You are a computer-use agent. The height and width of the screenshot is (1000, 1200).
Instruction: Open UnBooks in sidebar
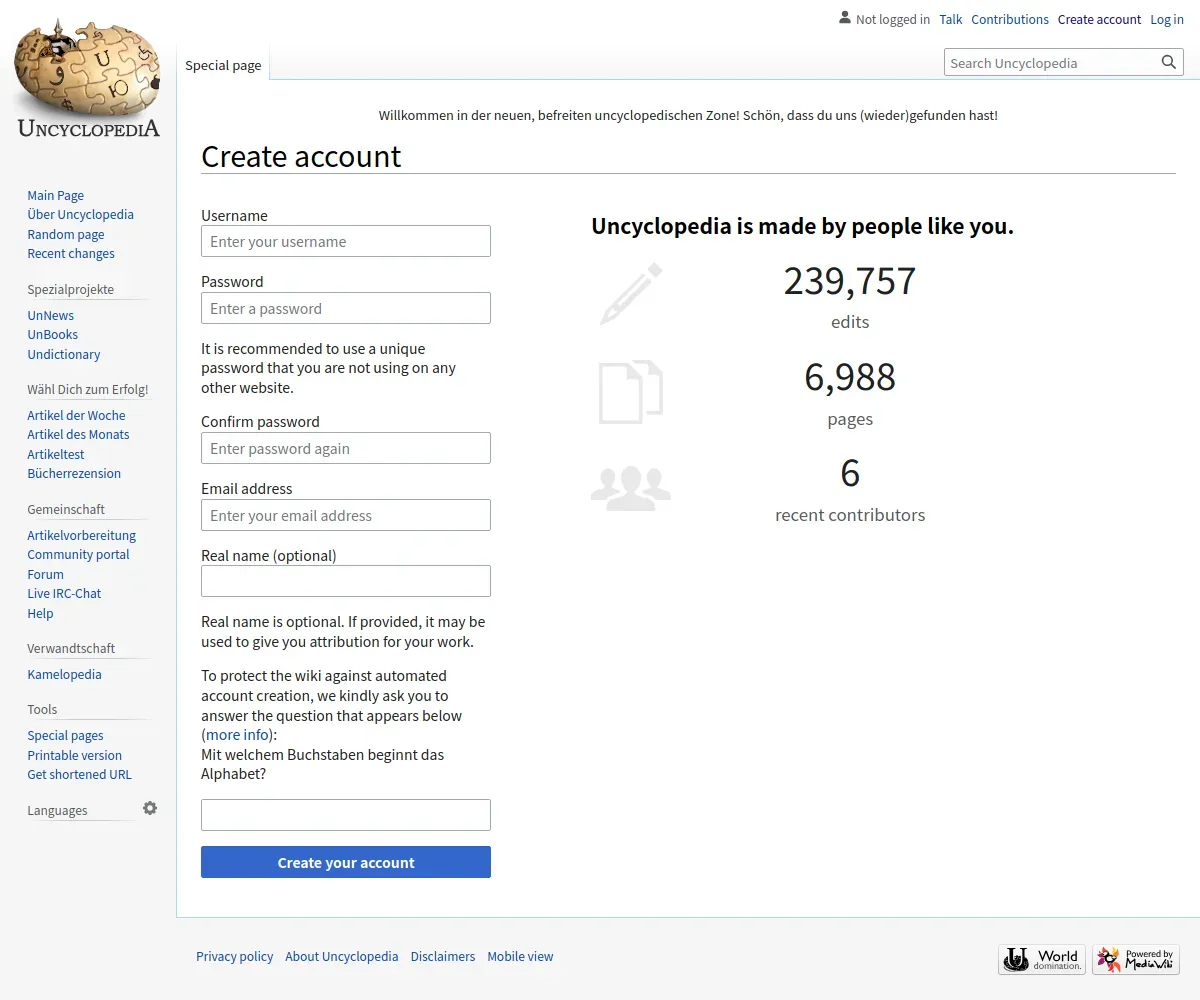point(53,334)
